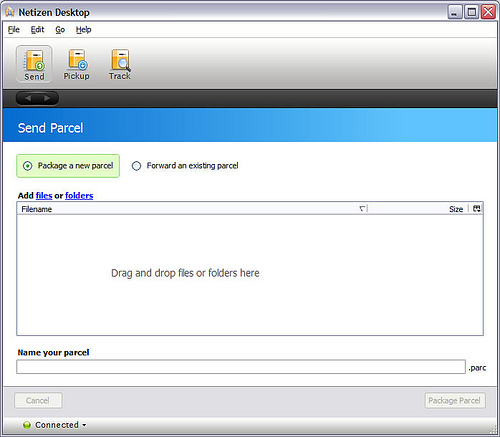The width and height of the screenshot is (500, 437).
Task: Go back with the left navigation arrow
Action: click(x=28, y=98)
